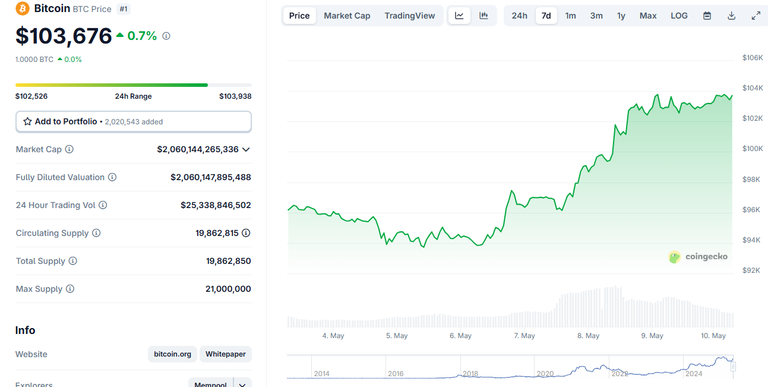Click info icon beside Circulating Supply value

(x=246, y=233)
